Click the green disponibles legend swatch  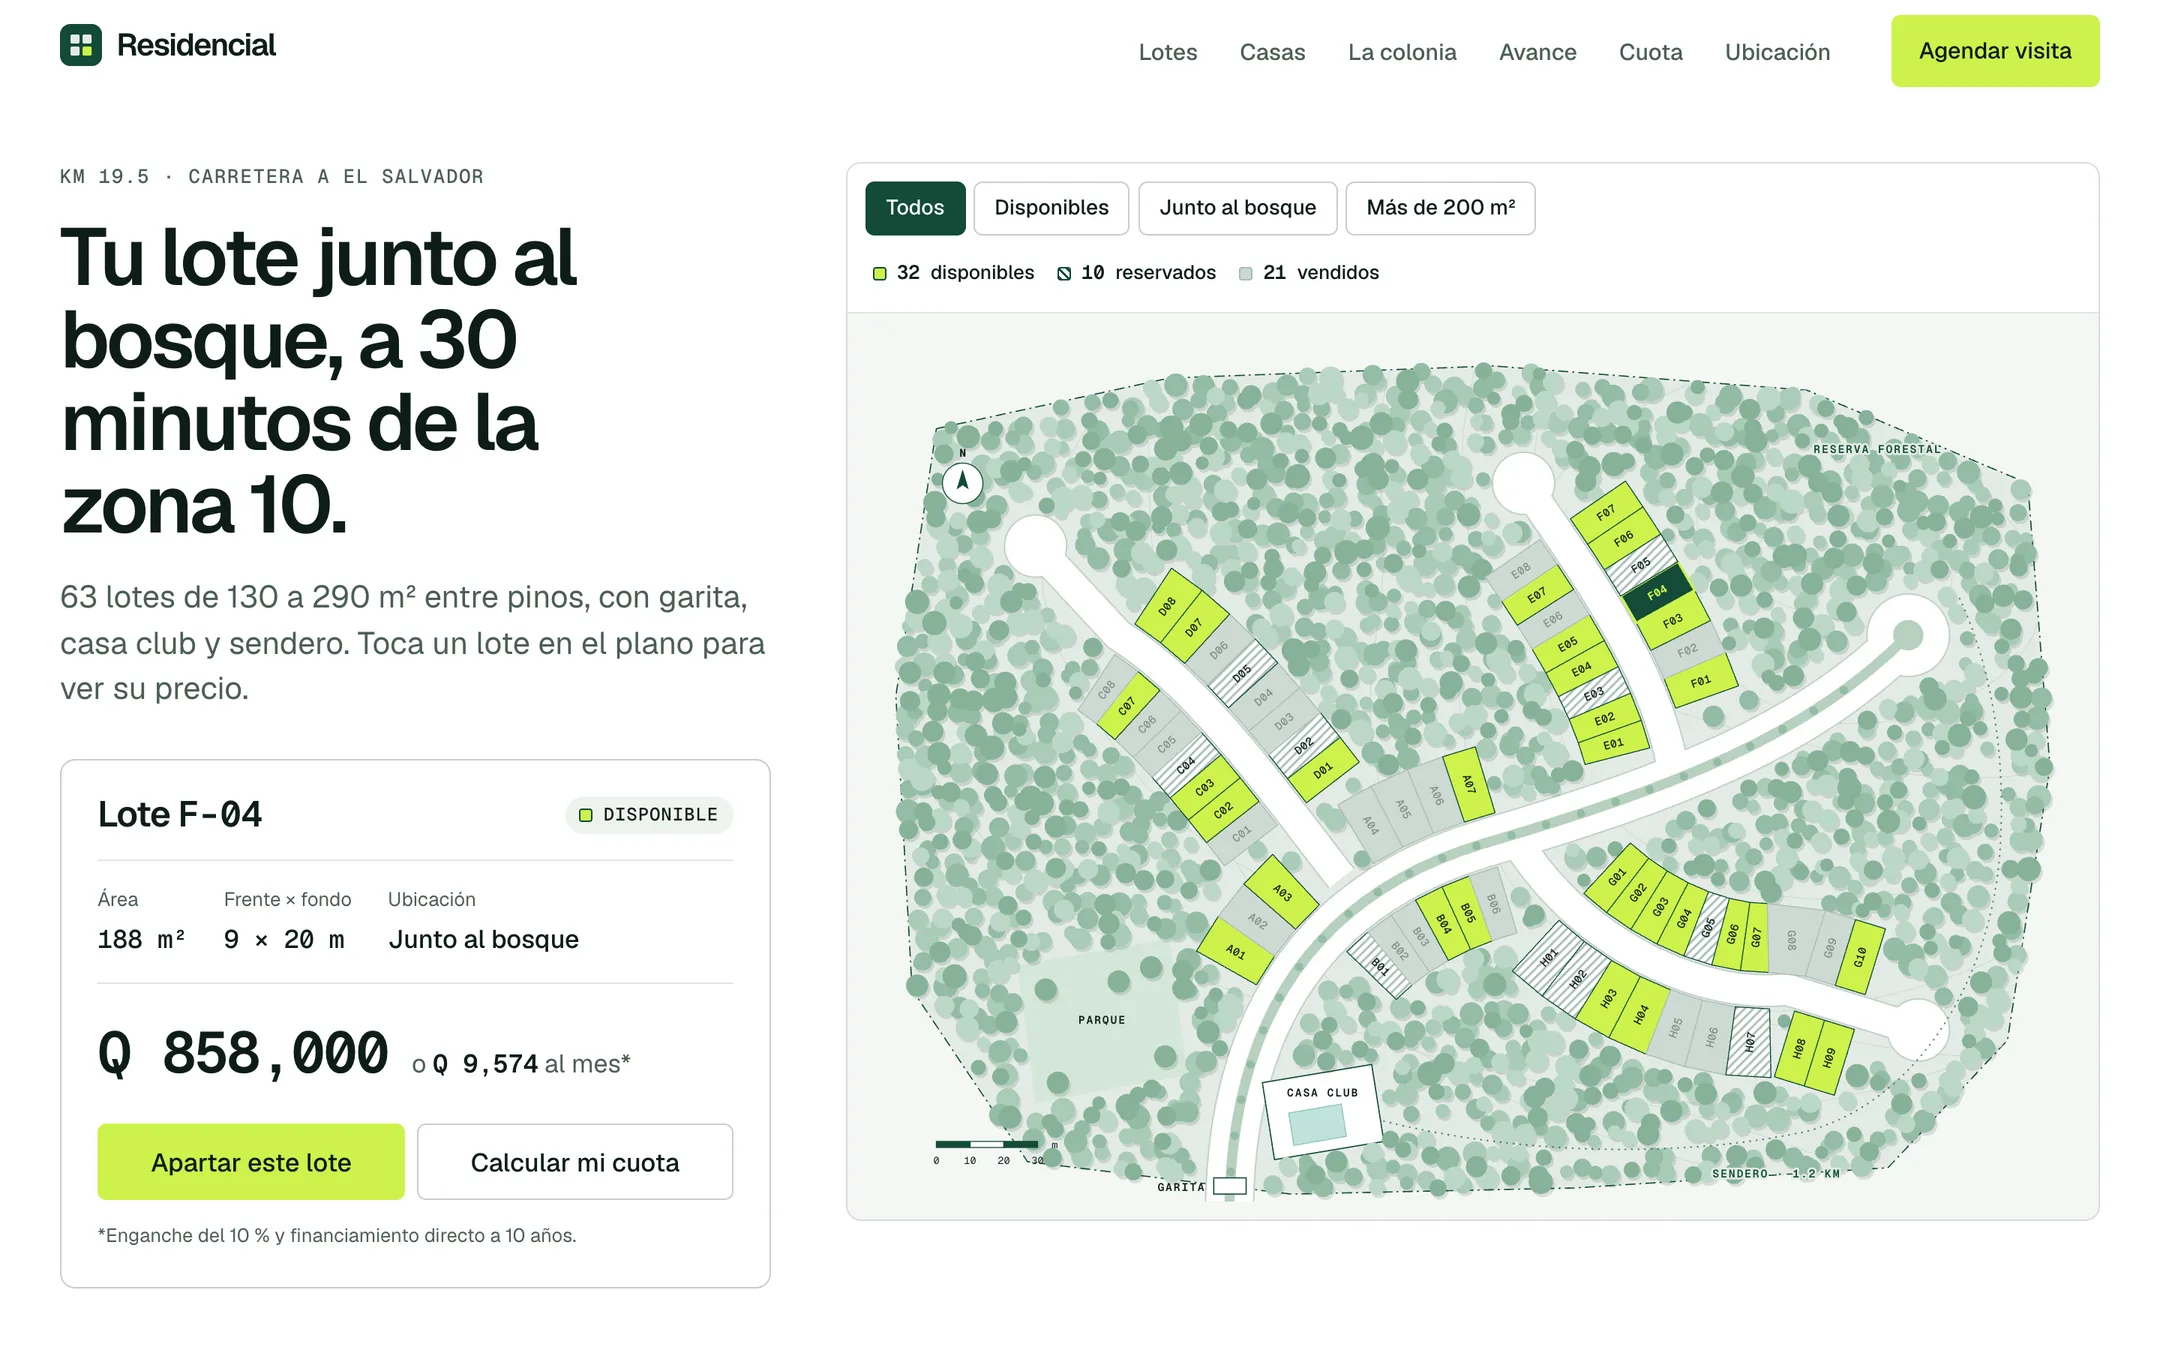click(880, 273)
